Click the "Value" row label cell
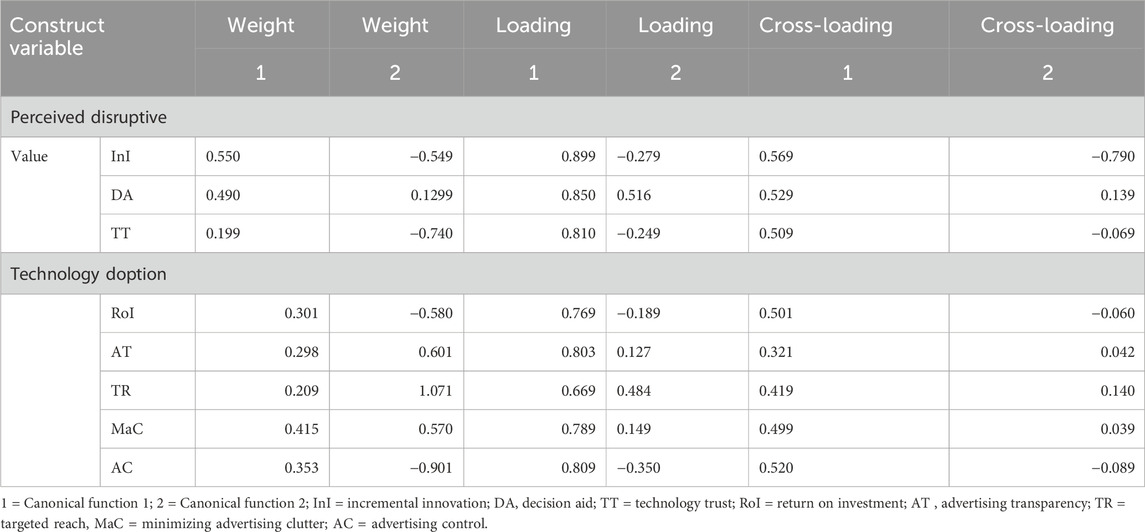 (x=32, y=156)
